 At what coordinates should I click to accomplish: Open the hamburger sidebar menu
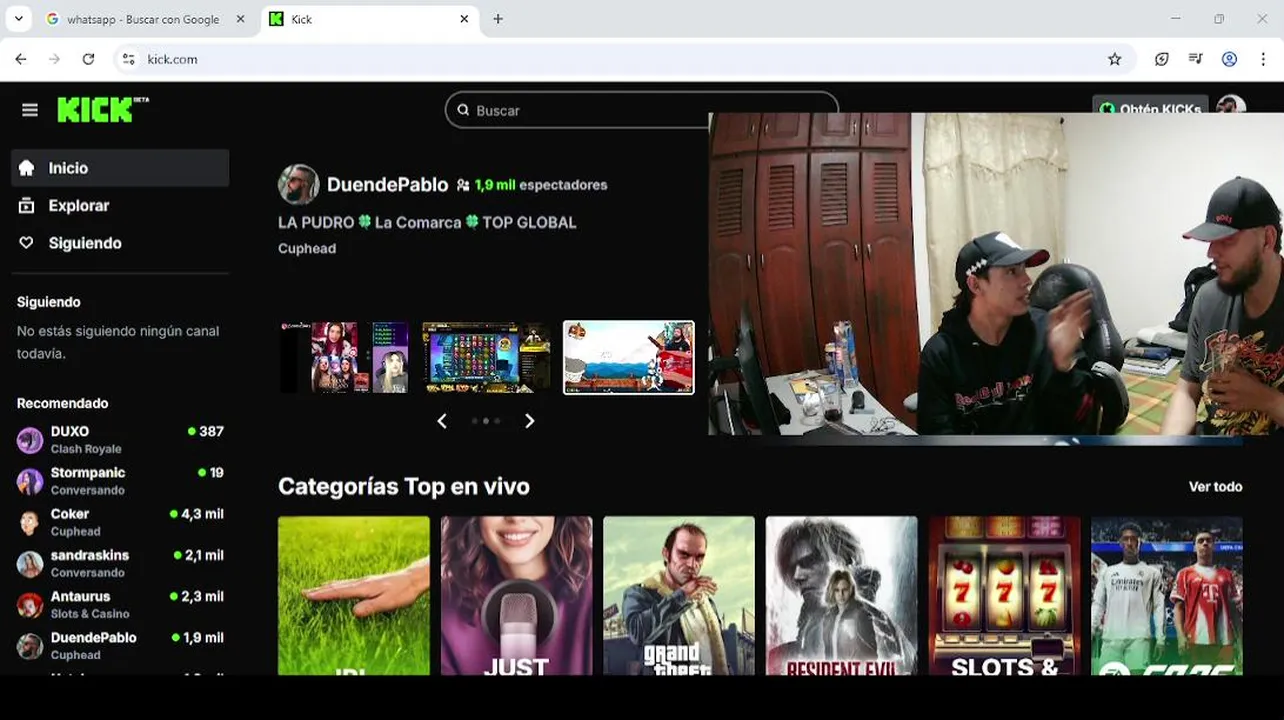pyautogui.click(x=30, y=110)
